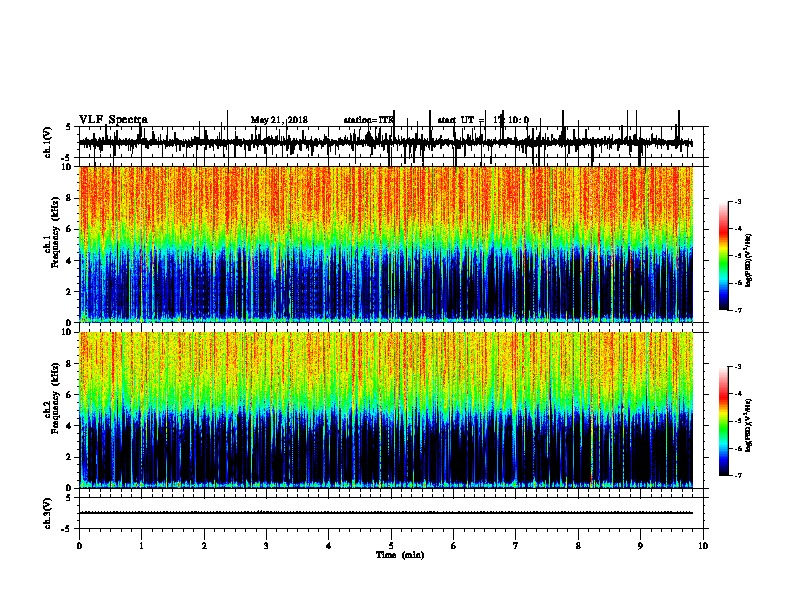Click the "Time (min)" axis title
Screen dimensions: 792x612
point(400,555)
